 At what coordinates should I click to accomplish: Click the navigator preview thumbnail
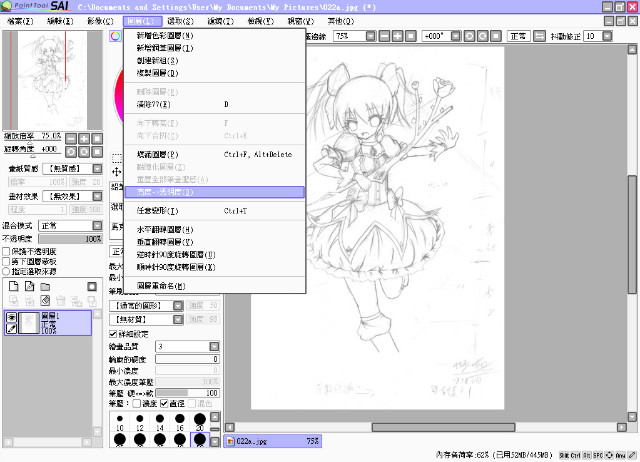tap(52, 80)
